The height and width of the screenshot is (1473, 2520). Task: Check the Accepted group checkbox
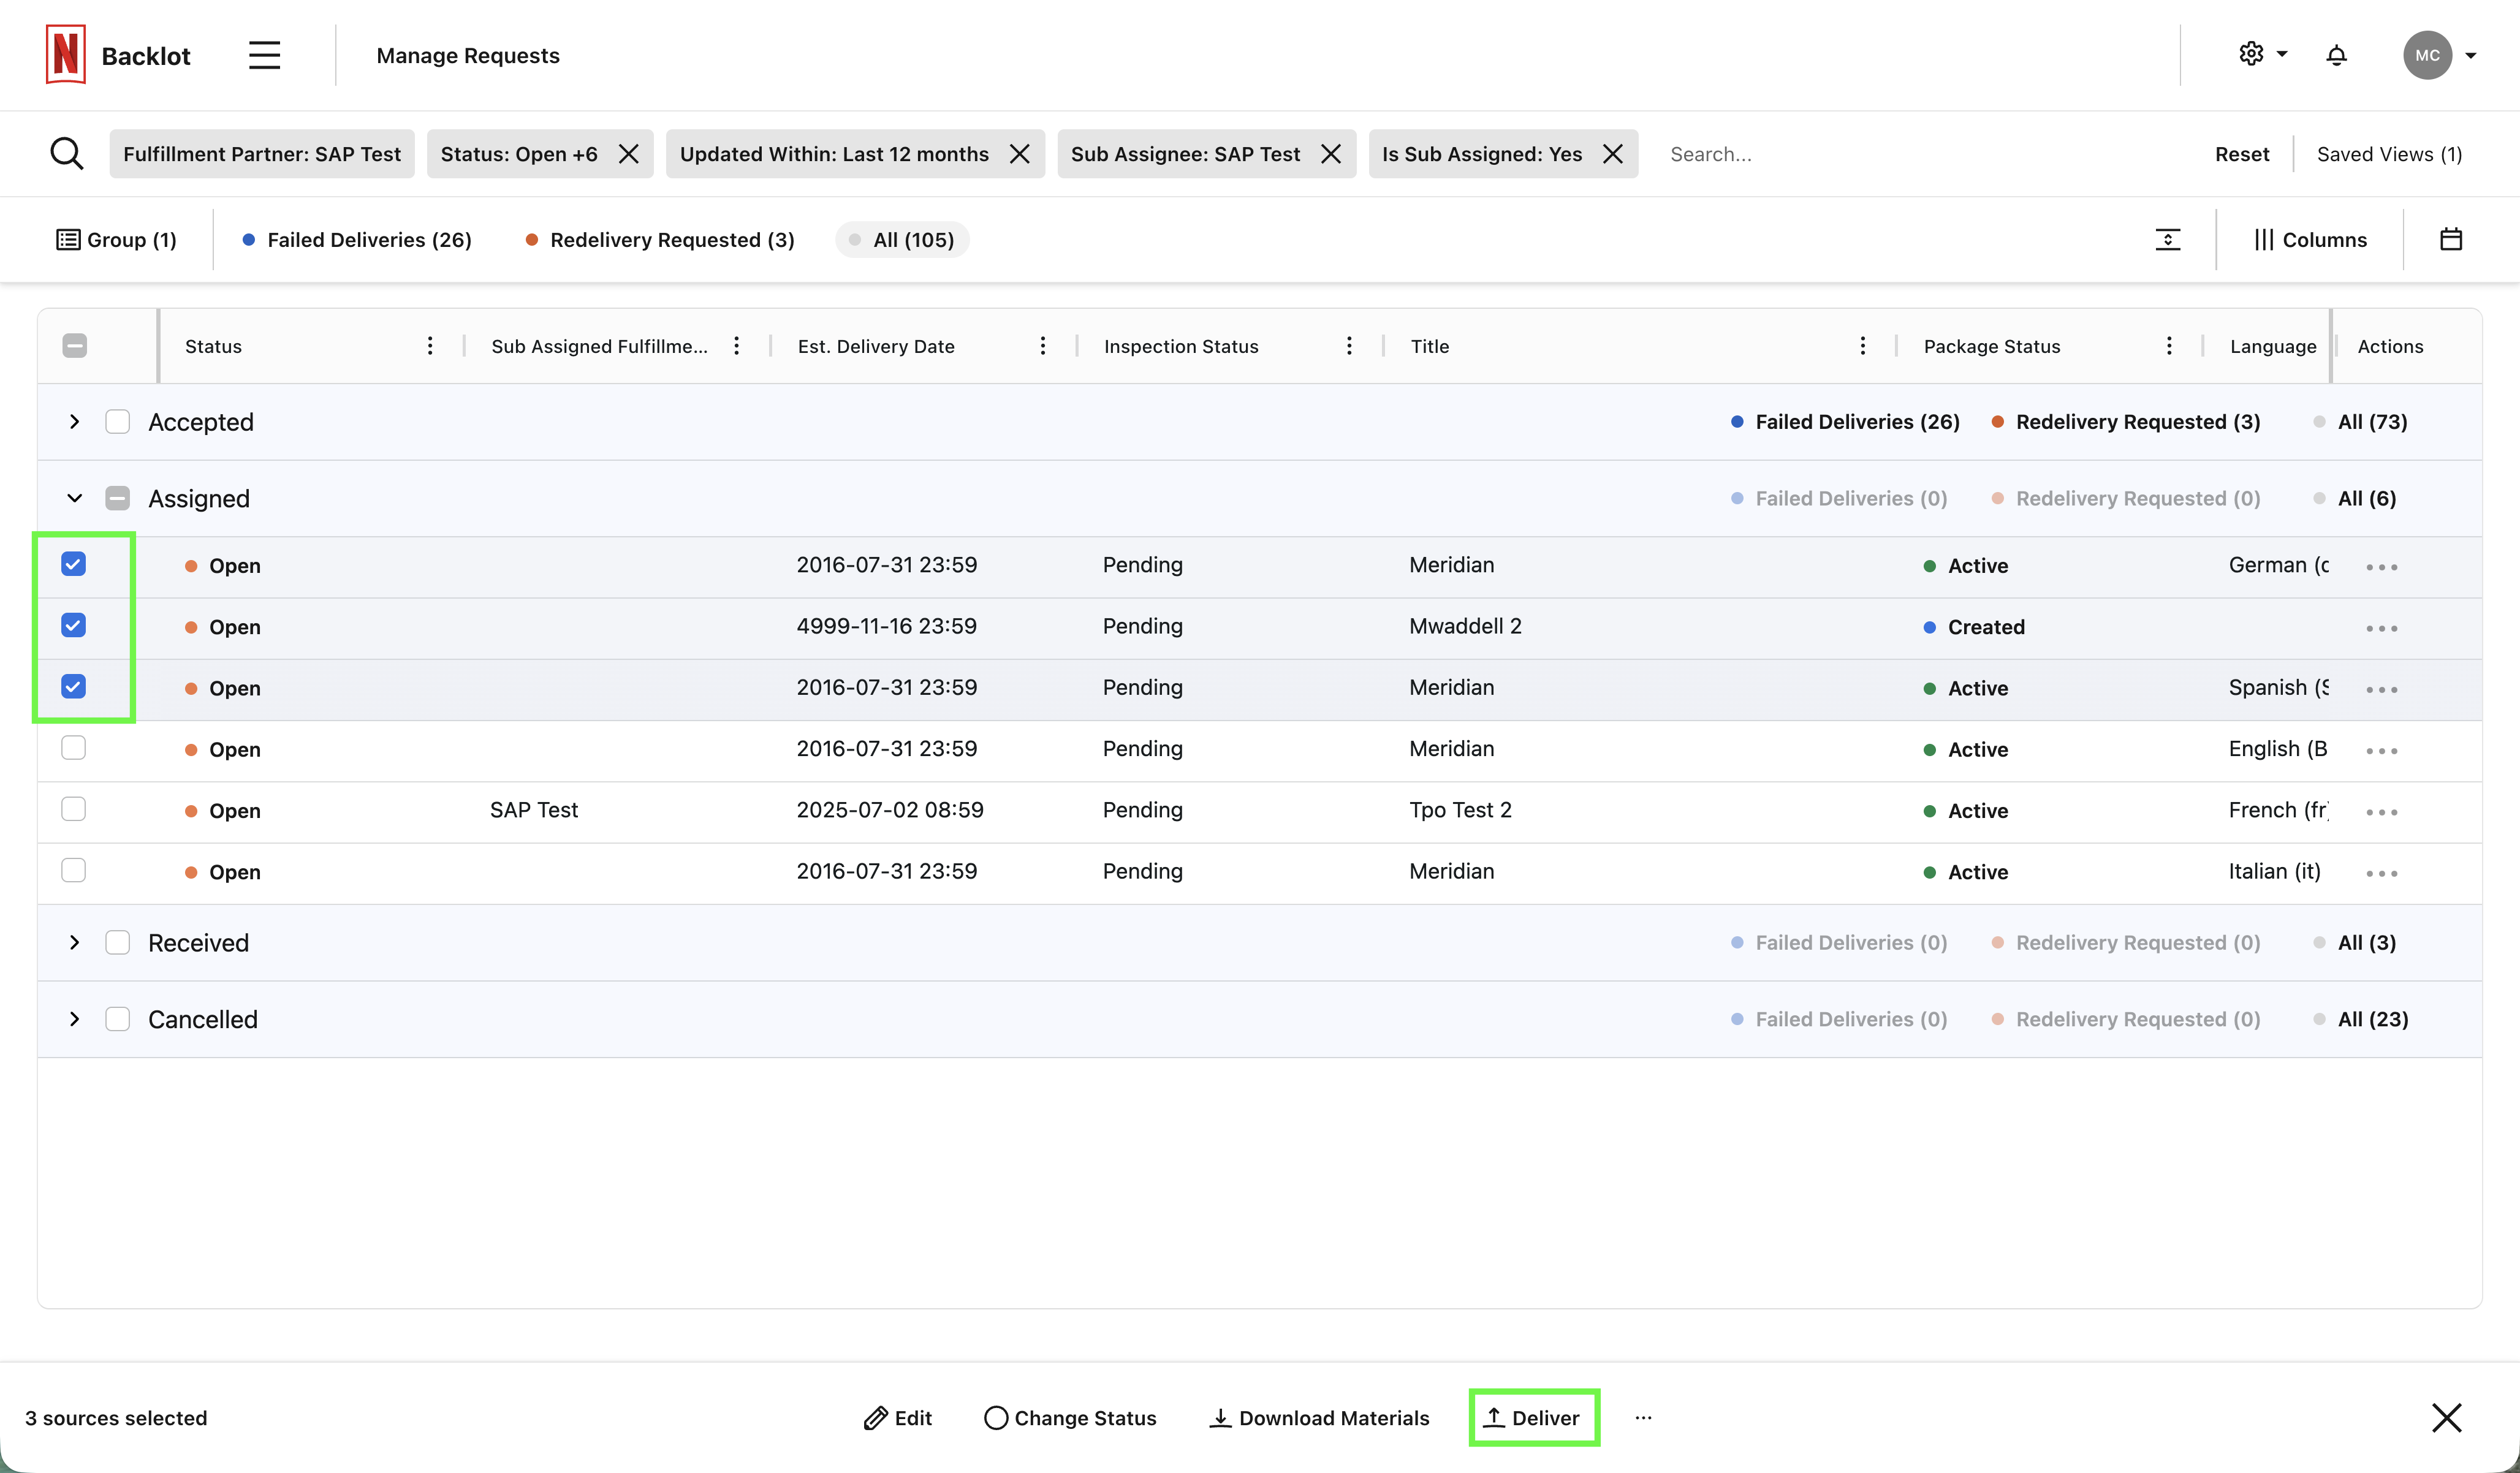coord(117,422)
